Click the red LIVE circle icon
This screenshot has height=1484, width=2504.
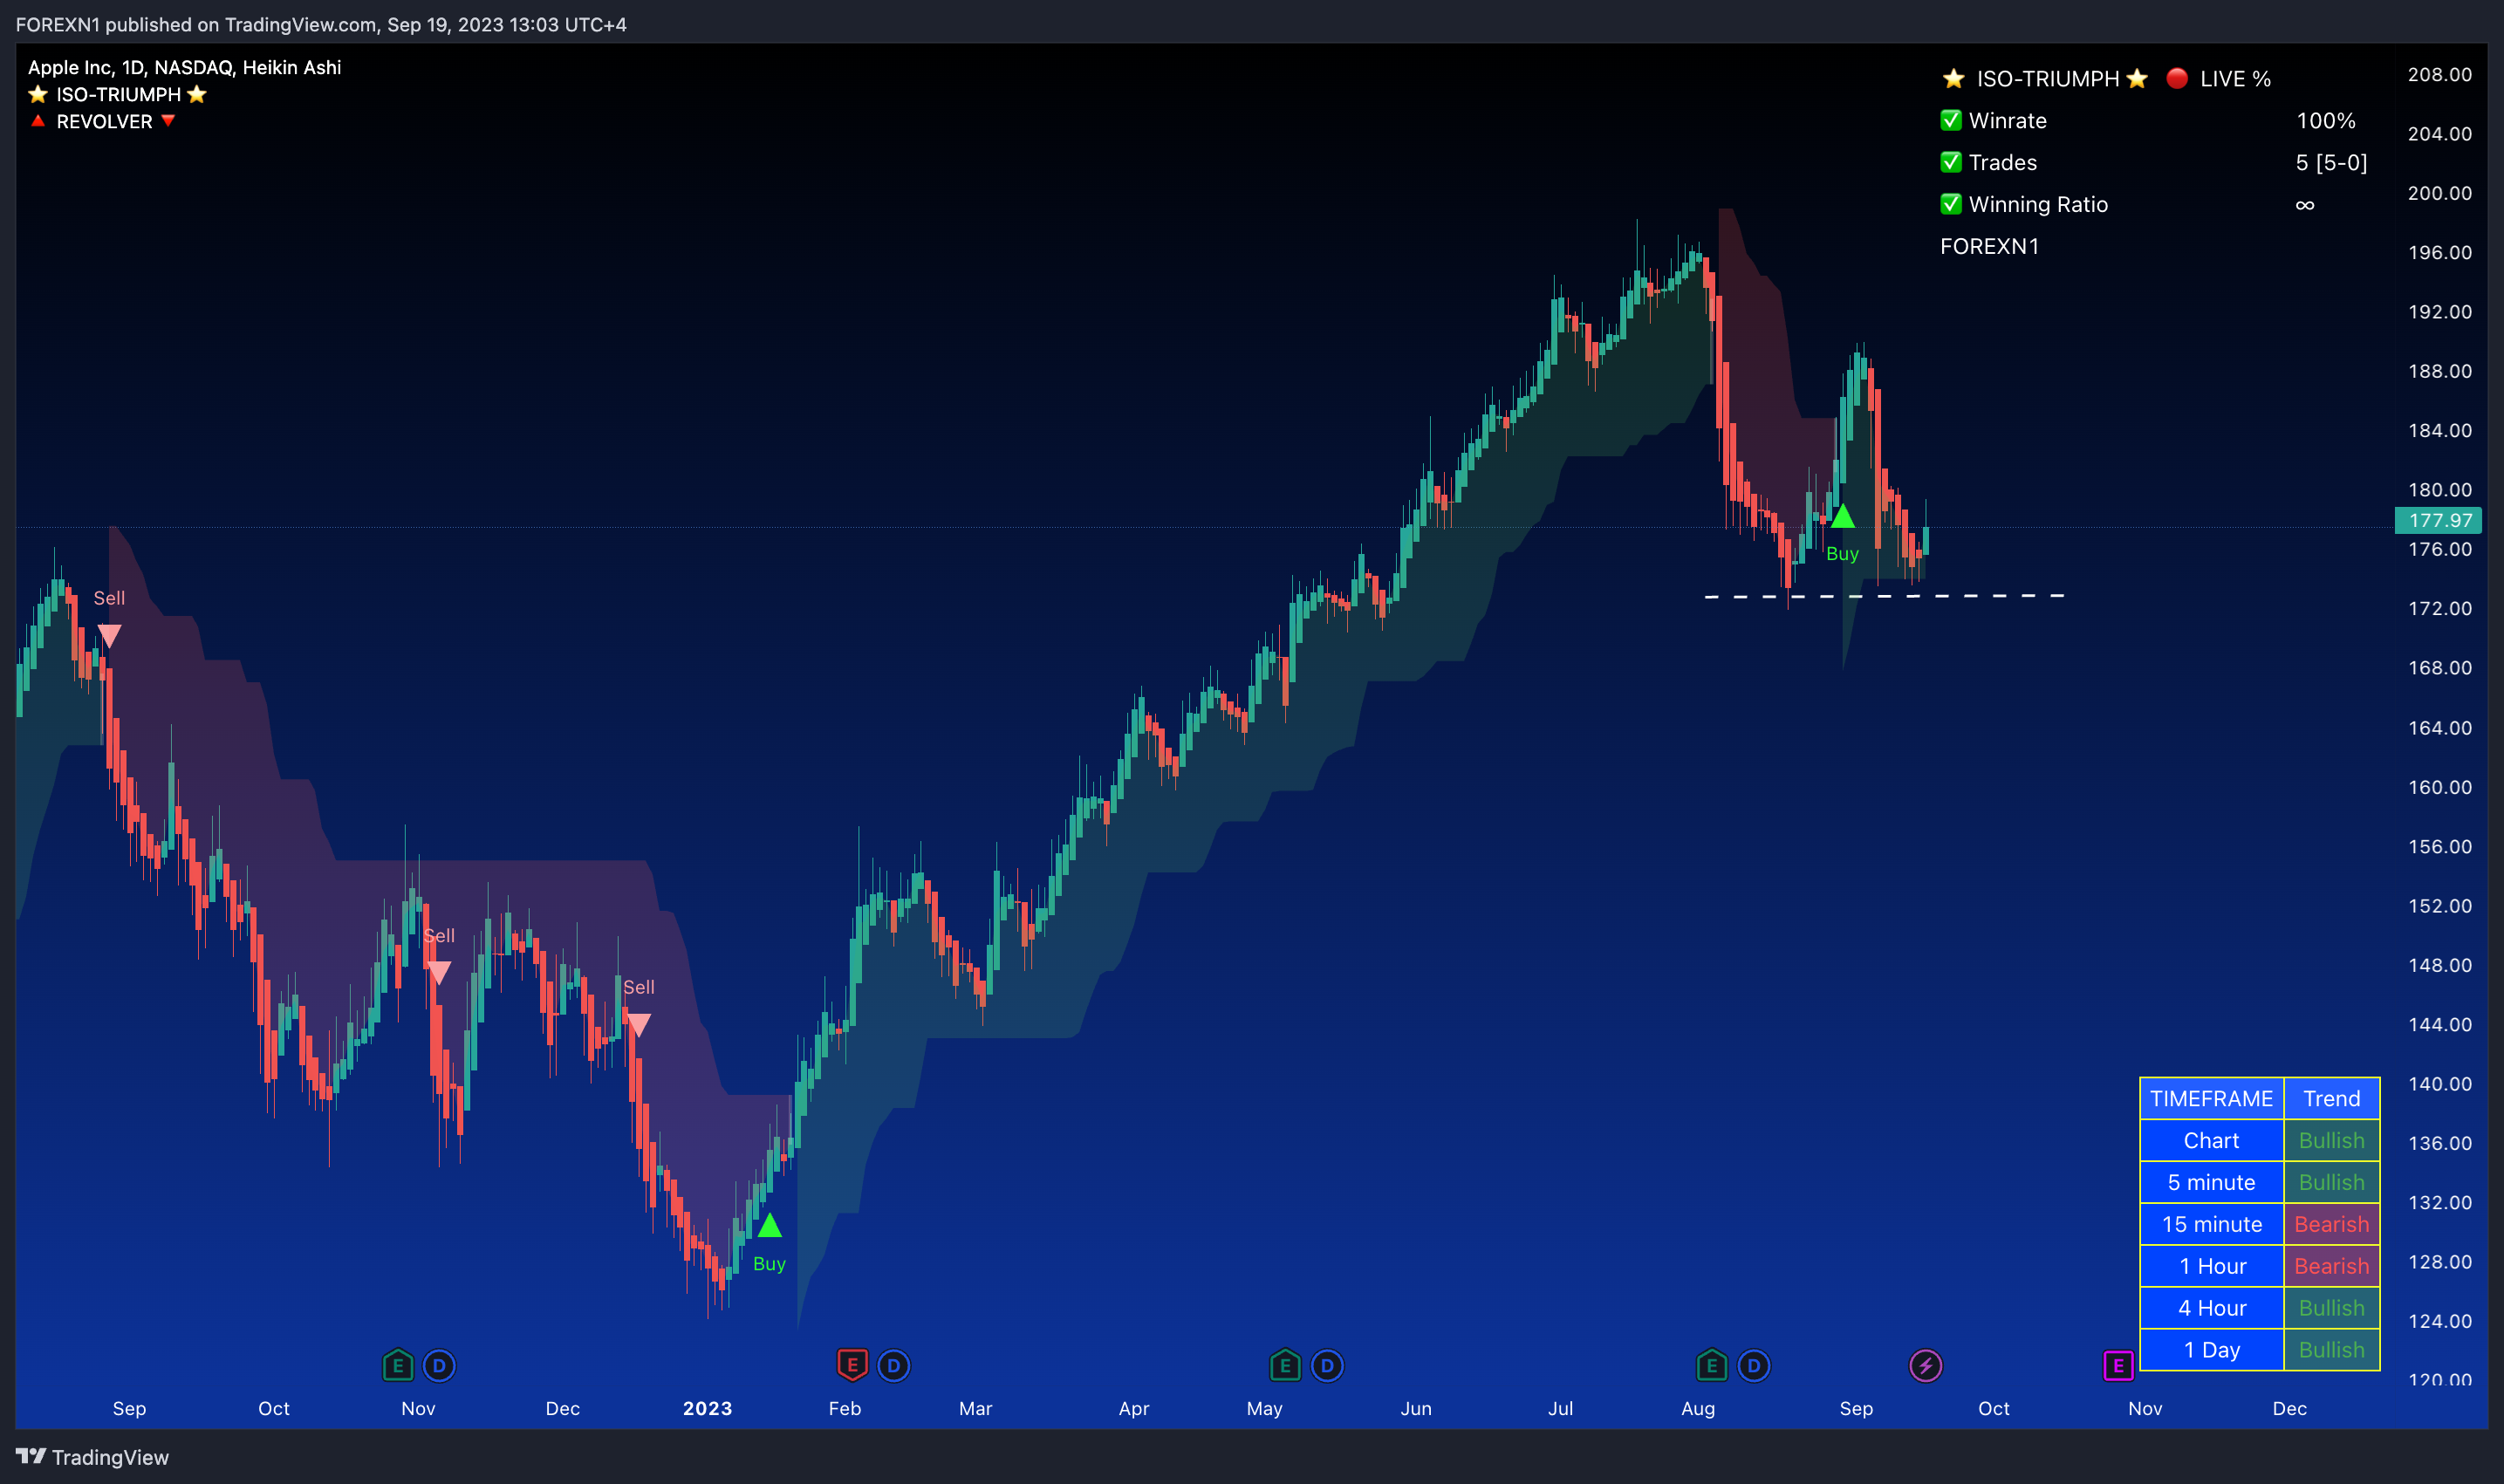pyautogui.click(x=2177, y=78)
